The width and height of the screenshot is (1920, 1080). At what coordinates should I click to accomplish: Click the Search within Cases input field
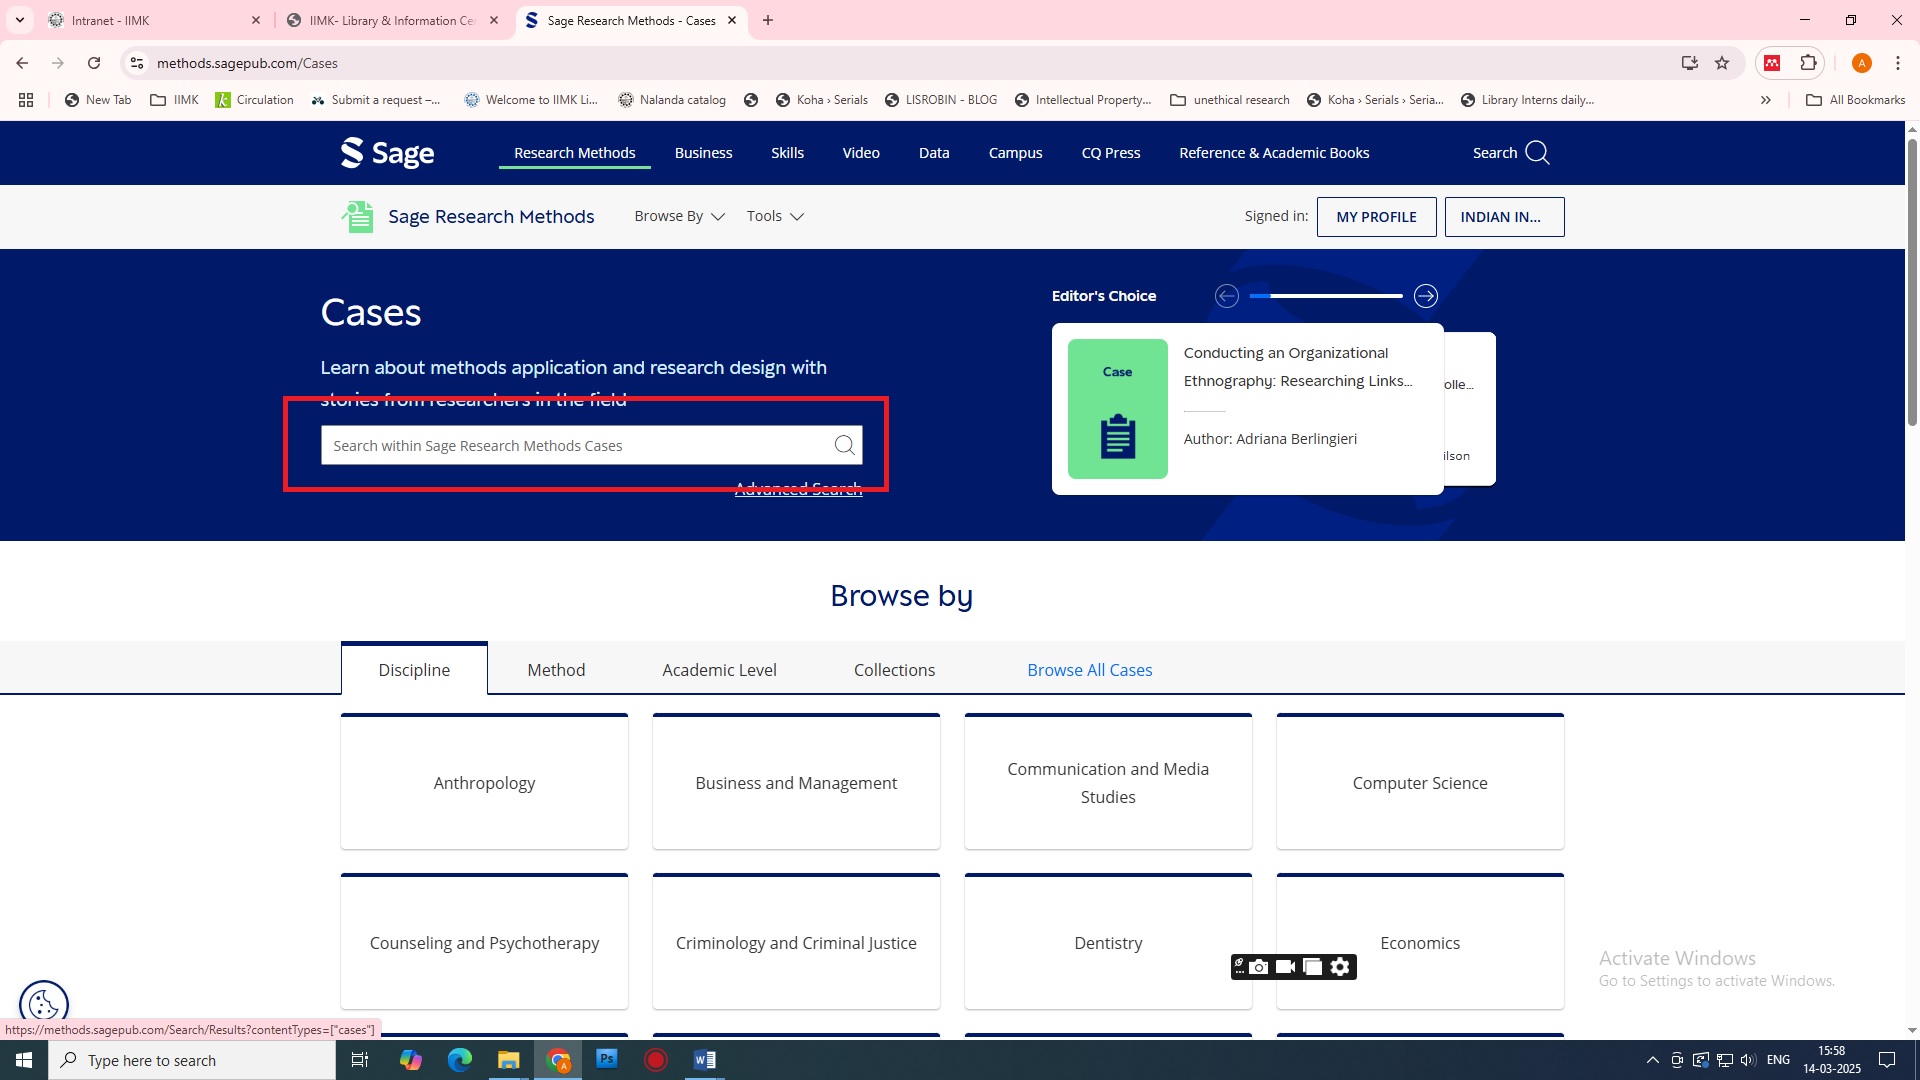point(575,446)
